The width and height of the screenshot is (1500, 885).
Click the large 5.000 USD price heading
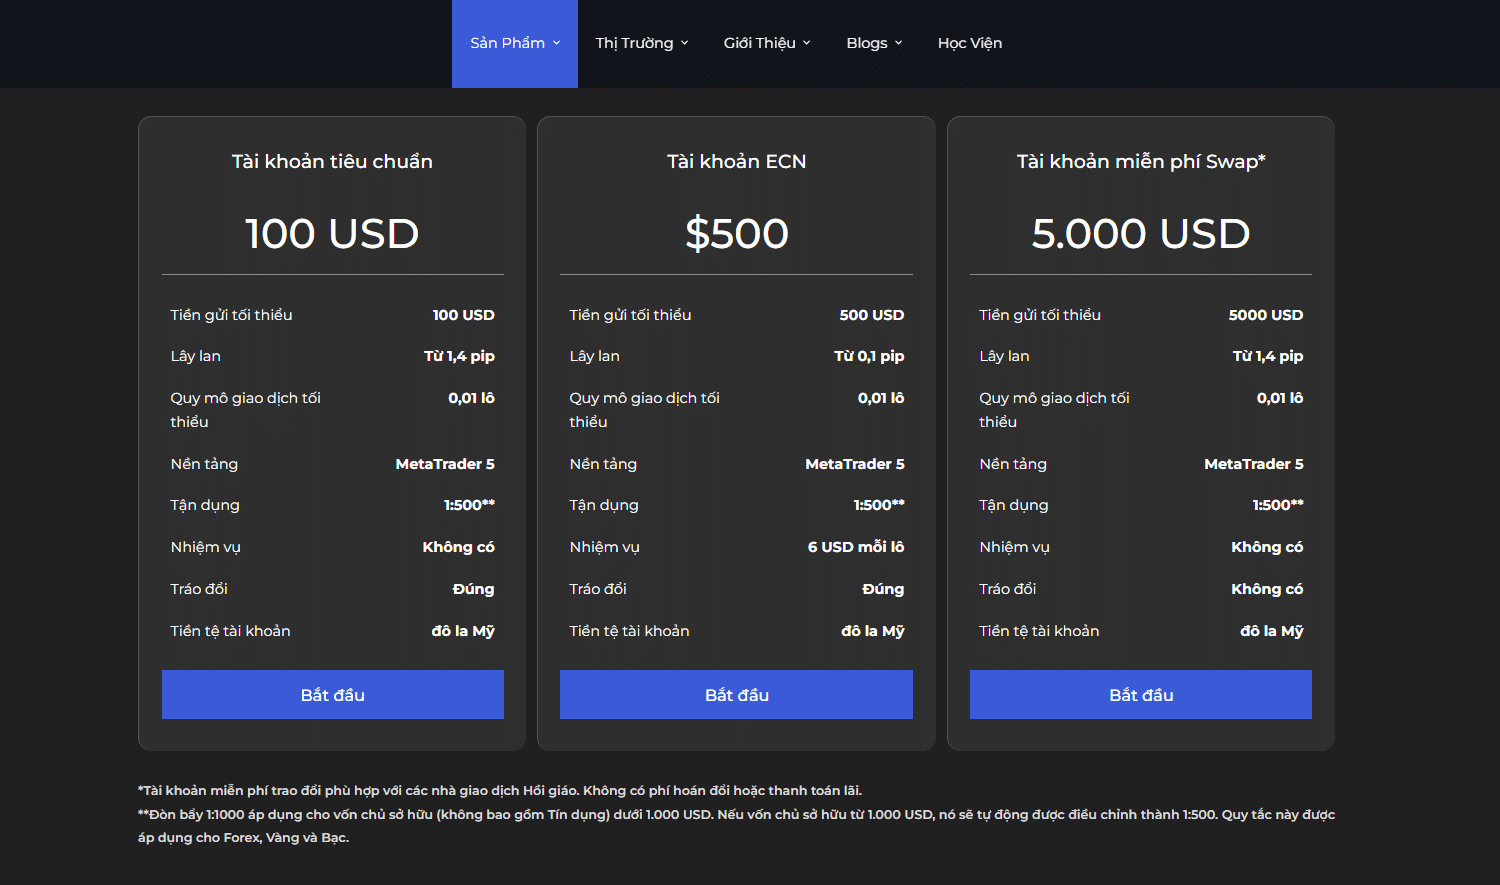click(1141, 234)
